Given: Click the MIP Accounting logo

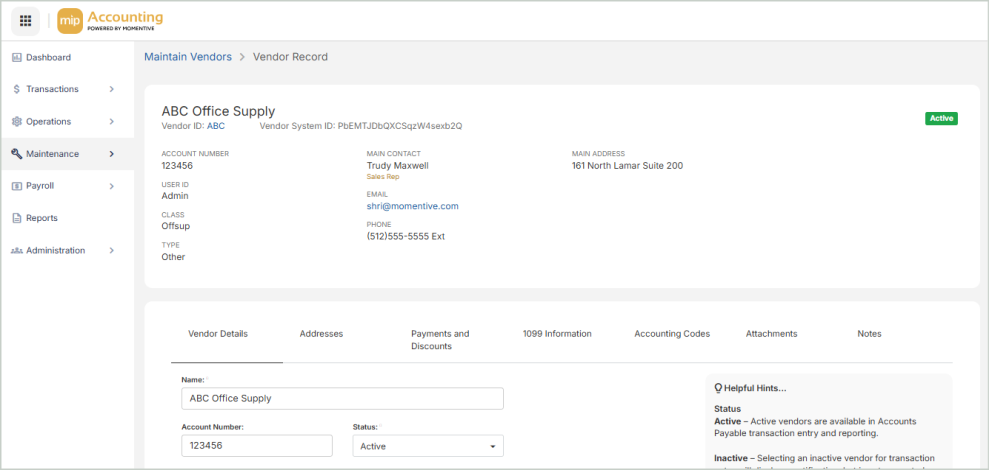Looking at the screenshot, I should click(x=111, y=20).
